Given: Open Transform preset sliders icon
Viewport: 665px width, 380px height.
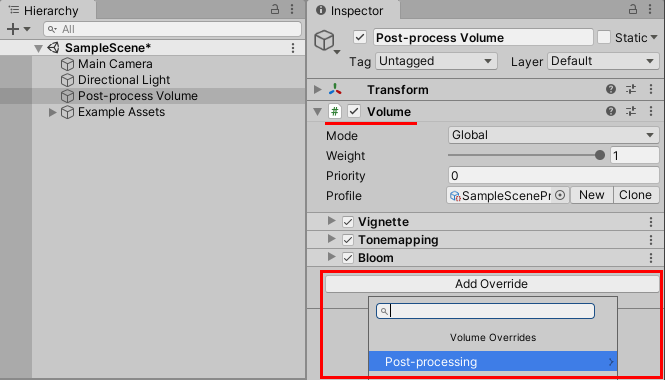Looking at the screenshot, I should 631,89.
